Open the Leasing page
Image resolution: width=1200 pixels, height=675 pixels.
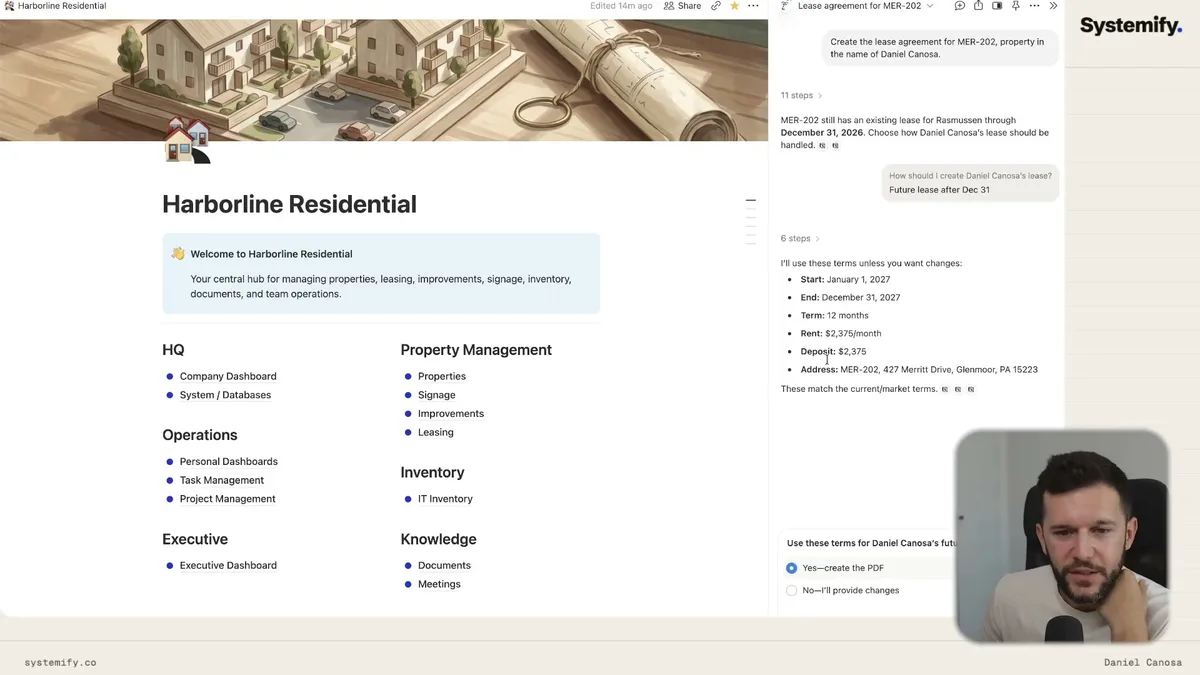(x=436, y=433)
